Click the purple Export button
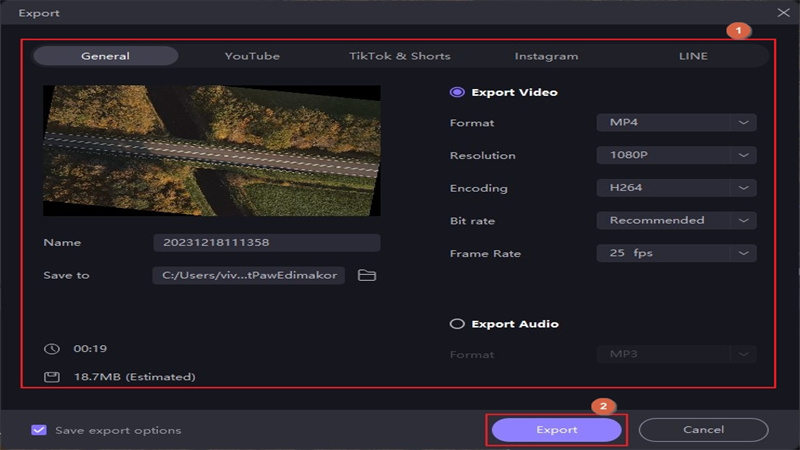The width and height of the screenshot is (800, 450). 557,430
